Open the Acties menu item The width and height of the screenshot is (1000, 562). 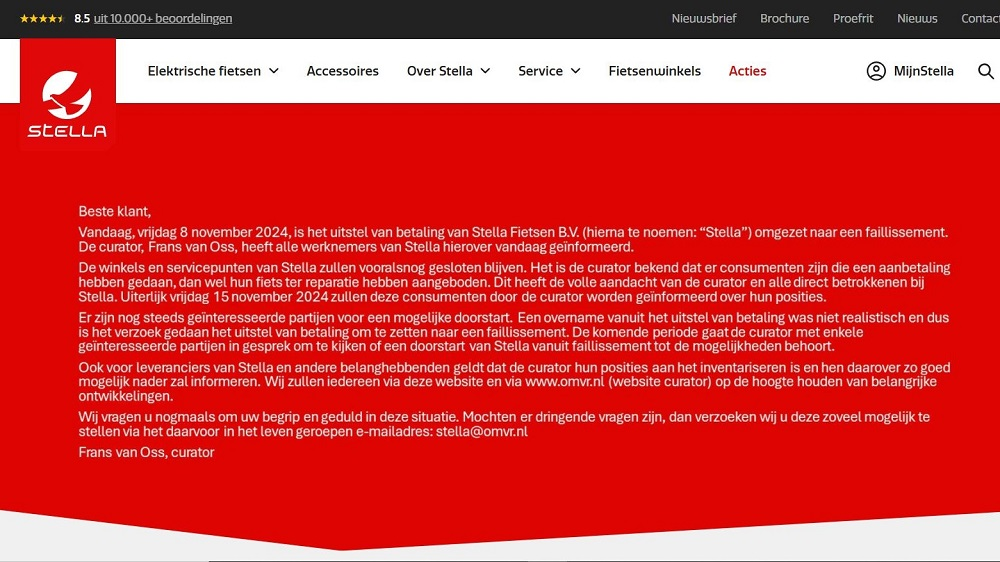point(747,71)
